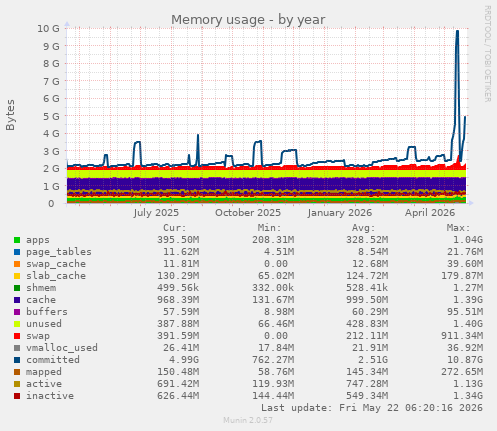Image resolution: width=497 pixels, height=431 pixels.
Task: Click the yellow slab_cache legend swatch
Action: click(x=17, y=276)
